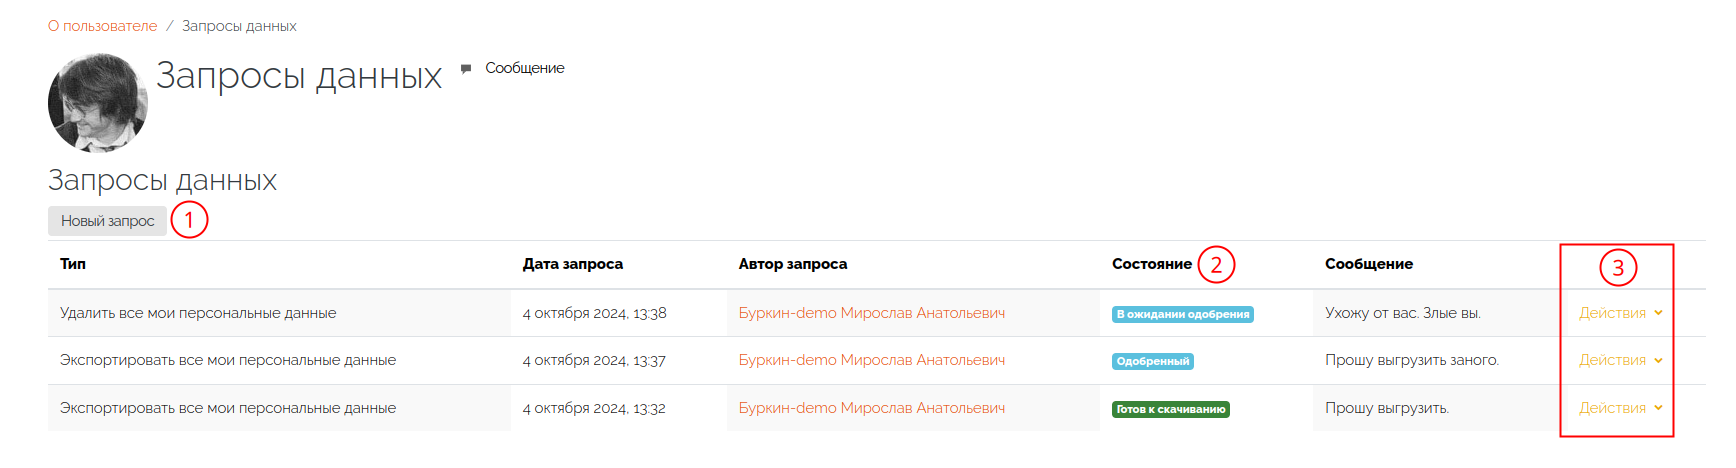This screenshot has height=468, width=1736.
Task: Click the Состояние column header
Action: (1152, 264)
